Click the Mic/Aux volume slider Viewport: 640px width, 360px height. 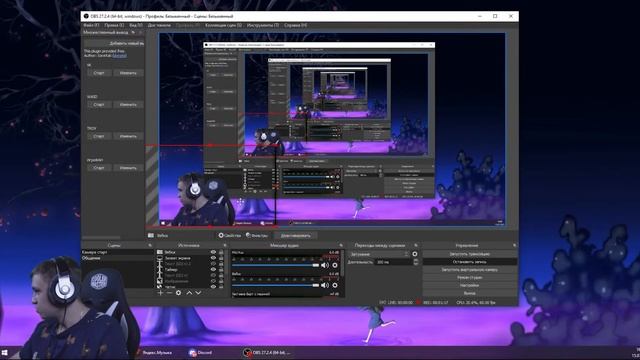point(276,265)
